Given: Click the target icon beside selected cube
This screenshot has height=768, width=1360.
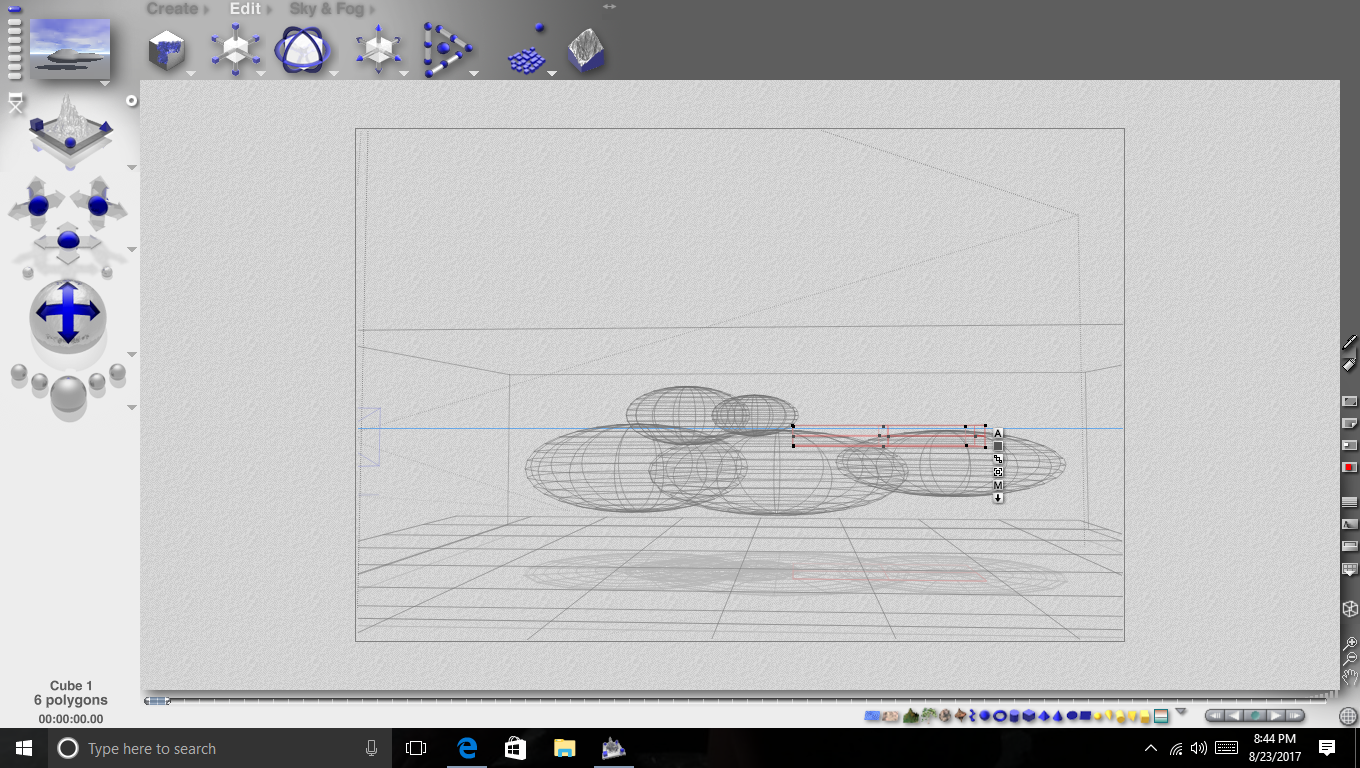Looking at the screenshot, I should coord(998,472).
